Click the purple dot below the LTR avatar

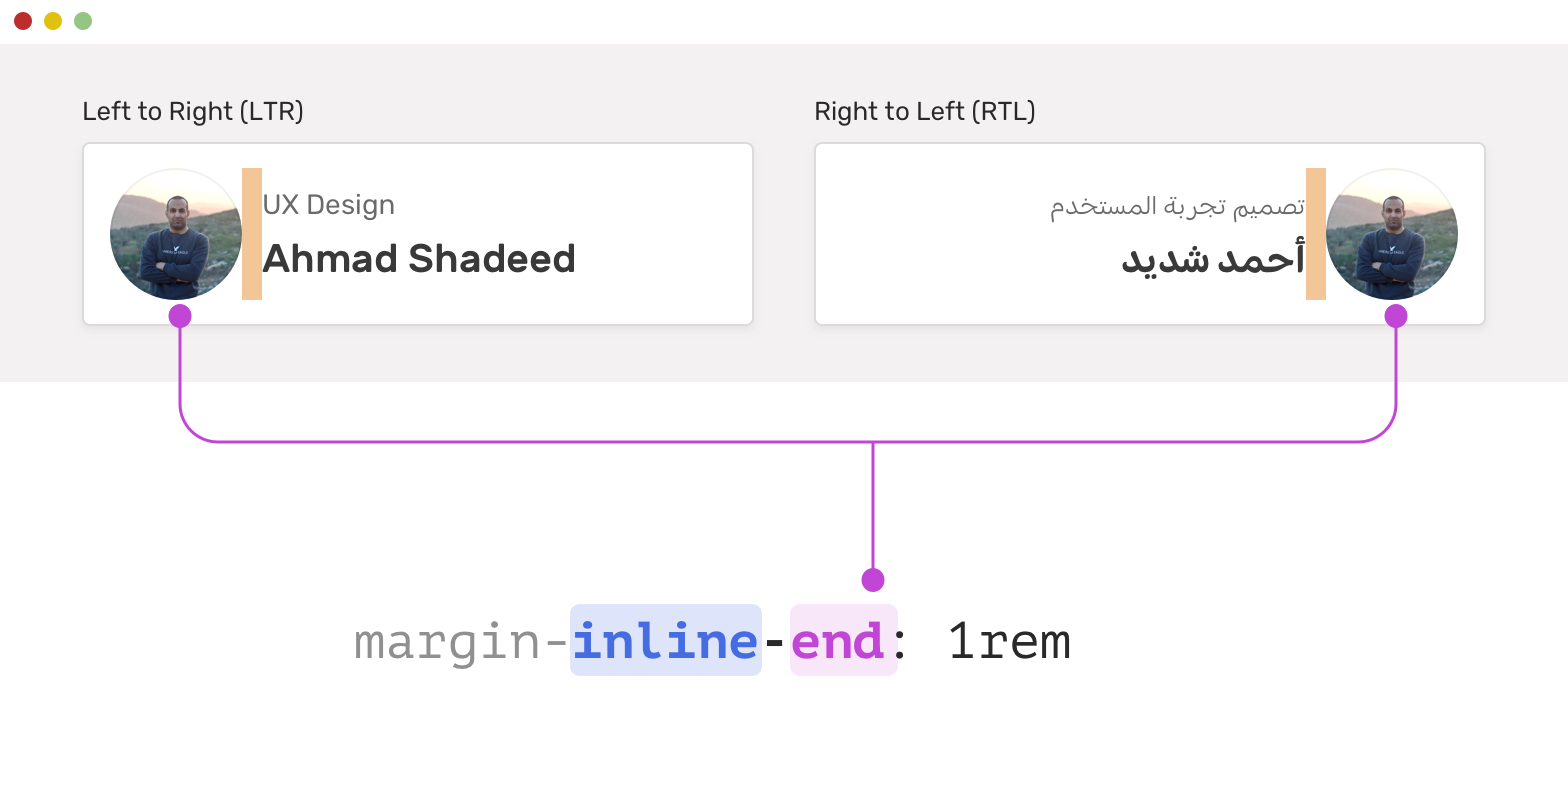(x=180, y=316)
